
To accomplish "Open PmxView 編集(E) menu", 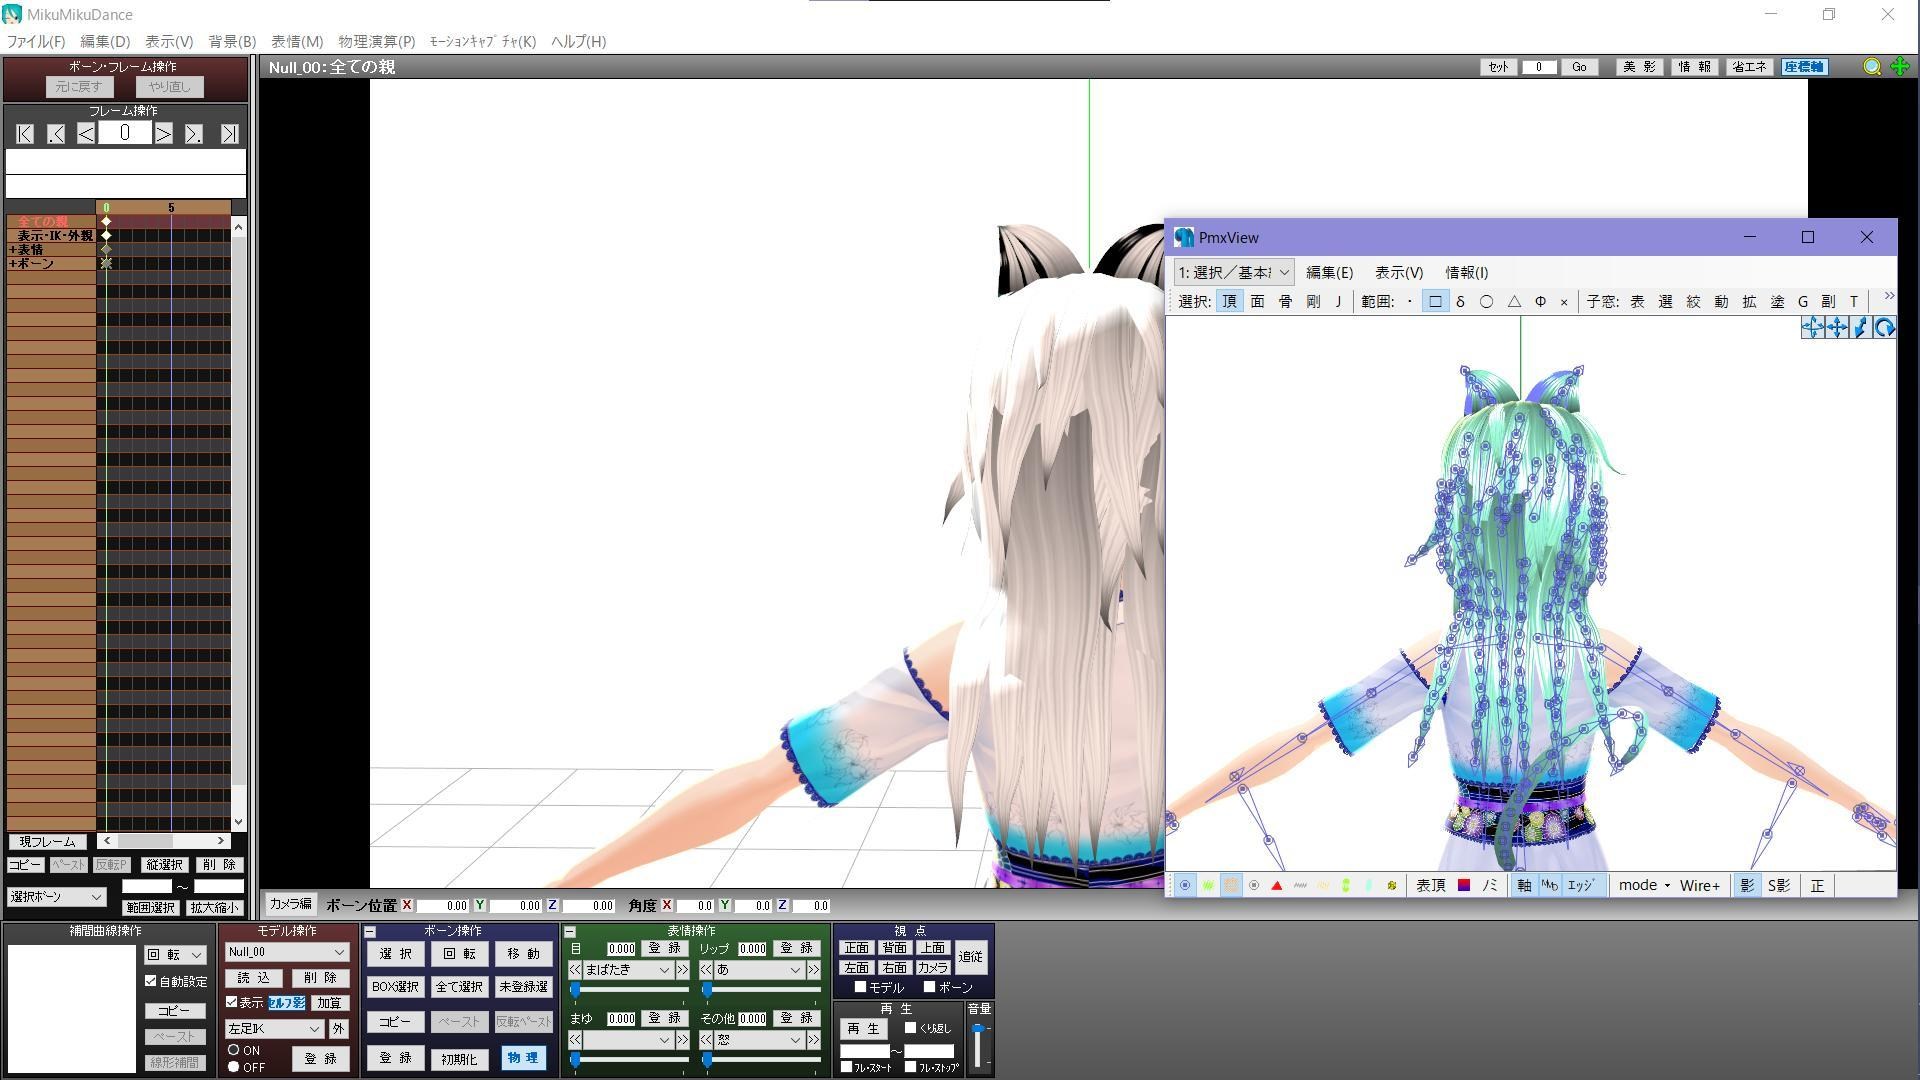I will tap(1329, 272).
